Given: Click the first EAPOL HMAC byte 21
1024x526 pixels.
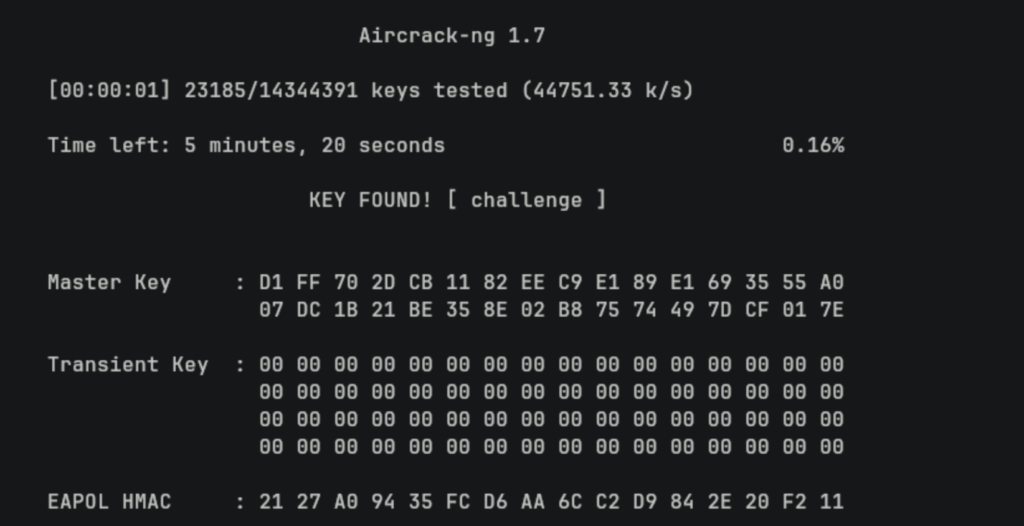Looking at the screenshot, I should click(x=271, y=501).
